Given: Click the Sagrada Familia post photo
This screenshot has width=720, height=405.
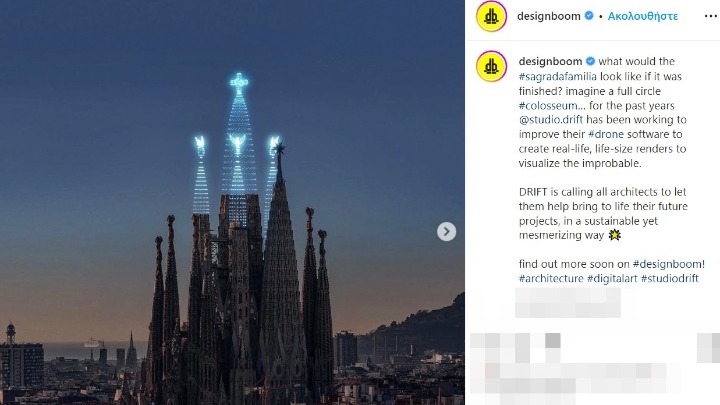Looking at the screenshot, I should click(x=232, y=202).
